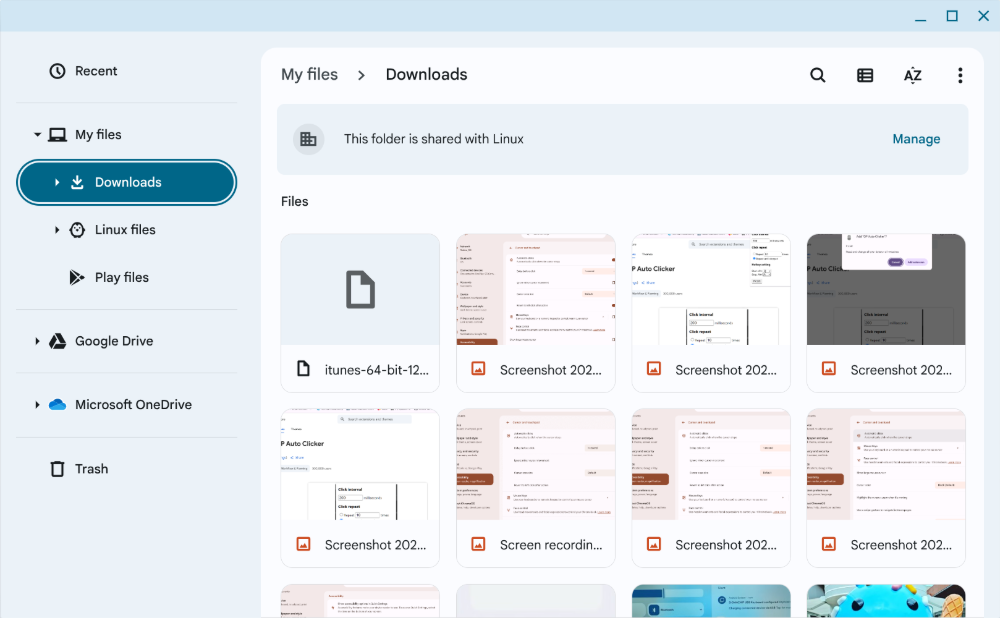The height and width of the screenshot is (618, 1000).
Task: Click the Microsoft OneDrive cloud icon
Action: pos(57,404)
